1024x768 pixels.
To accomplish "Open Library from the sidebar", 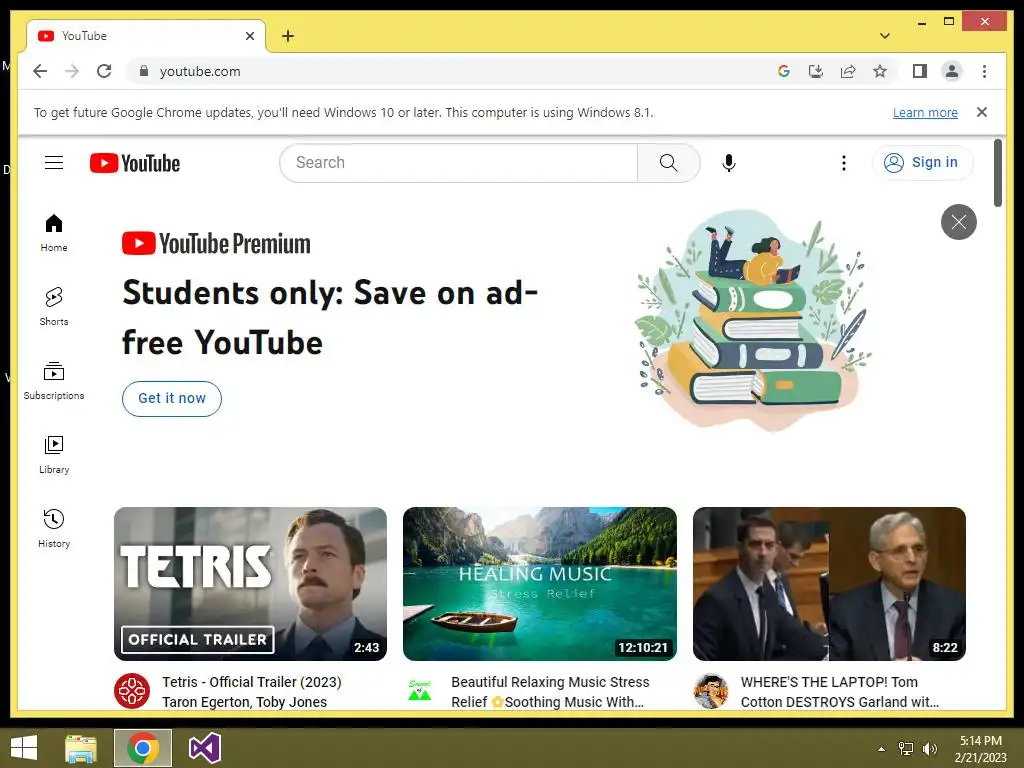I will coord(54,455).
